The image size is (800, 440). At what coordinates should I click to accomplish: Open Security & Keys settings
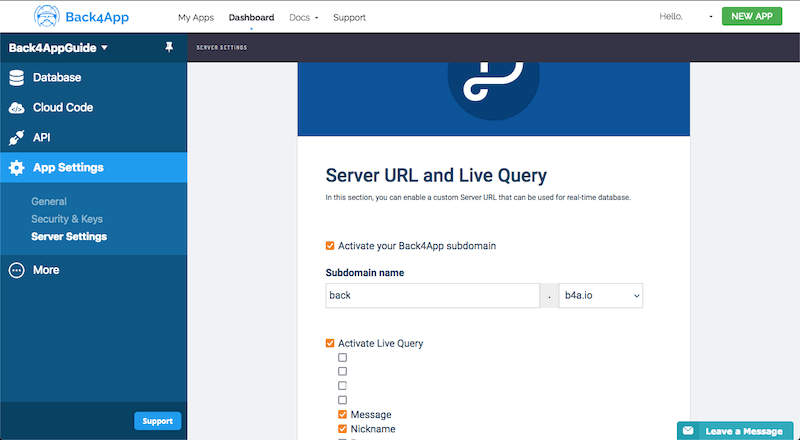coord(67,219)
